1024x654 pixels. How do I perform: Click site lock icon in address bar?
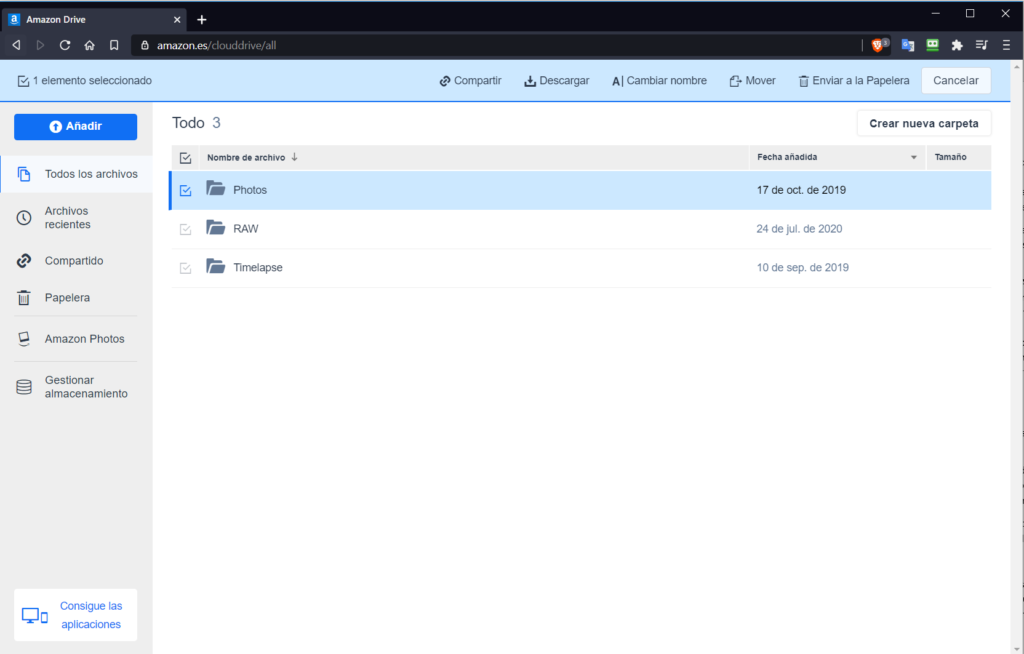click(x=145, y=45)
